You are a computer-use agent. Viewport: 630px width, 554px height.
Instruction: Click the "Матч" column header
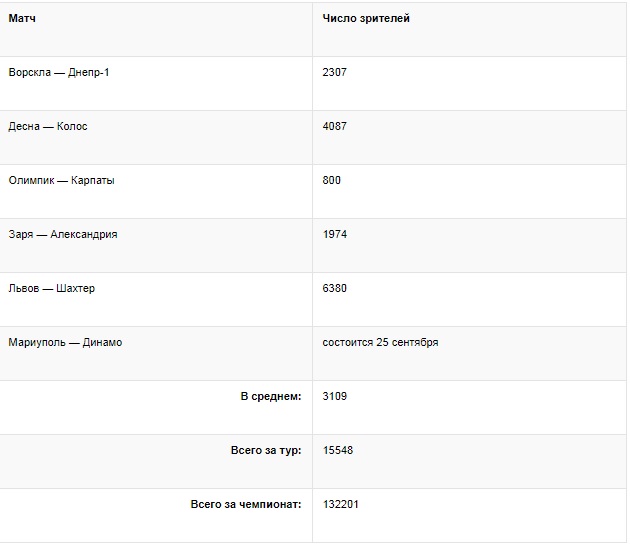(x=21, y=19)
